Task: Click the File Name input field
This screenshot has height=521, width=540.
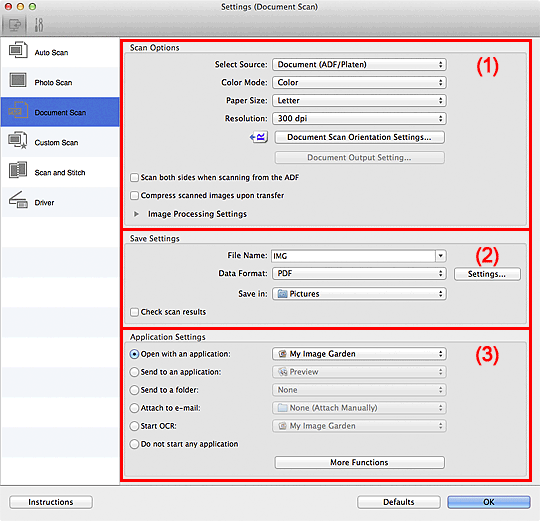Action: pos(353,256)
